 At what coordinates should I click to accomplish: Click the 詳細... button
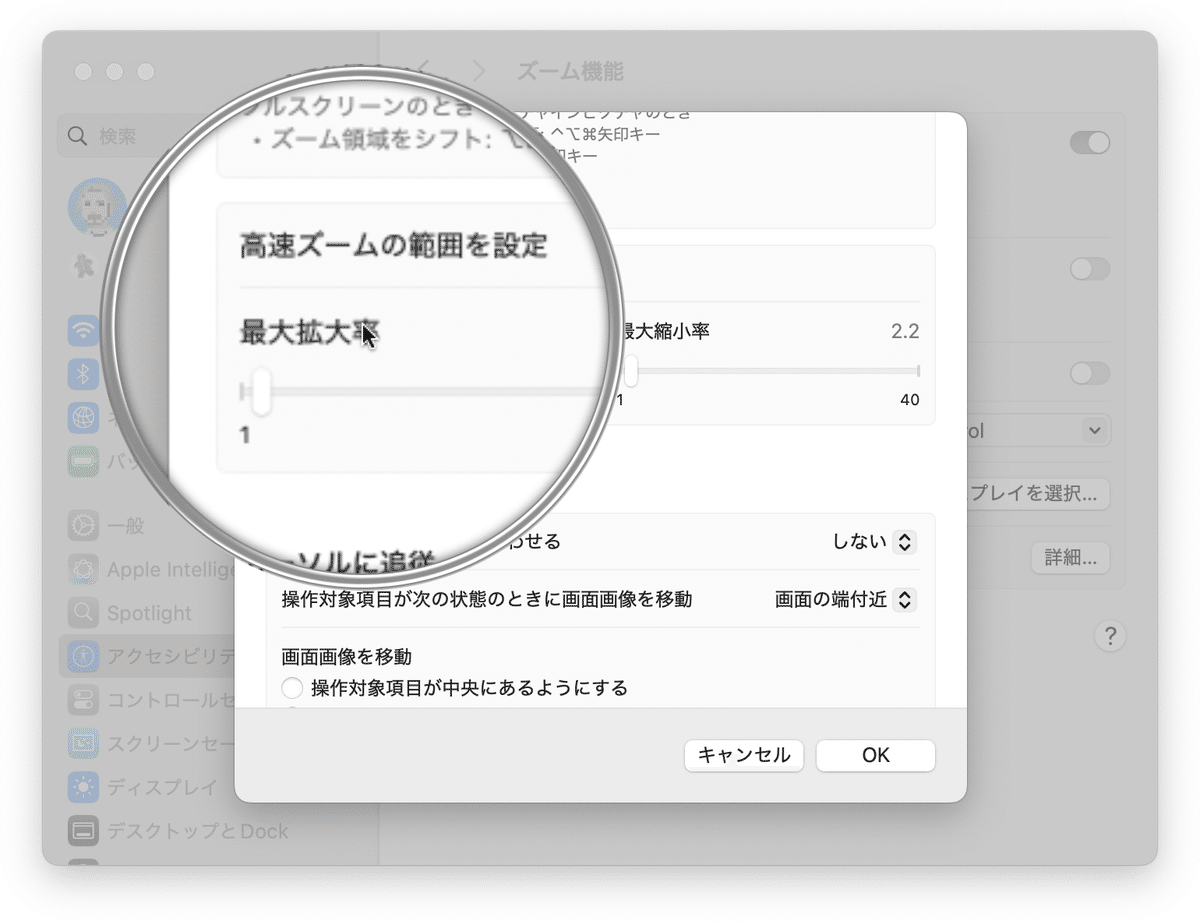pos(1070,557)
